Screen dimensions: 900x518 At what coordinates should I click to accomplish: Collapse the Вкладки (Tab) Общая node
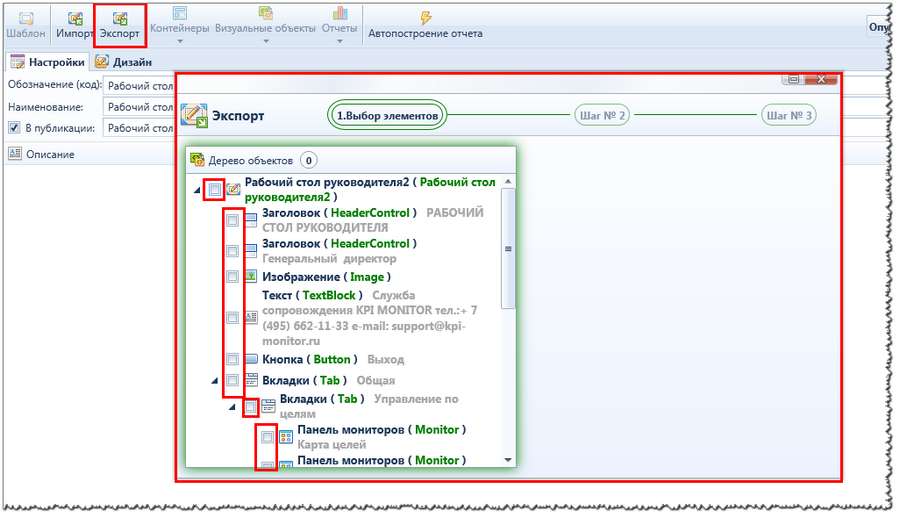[215, 381]
